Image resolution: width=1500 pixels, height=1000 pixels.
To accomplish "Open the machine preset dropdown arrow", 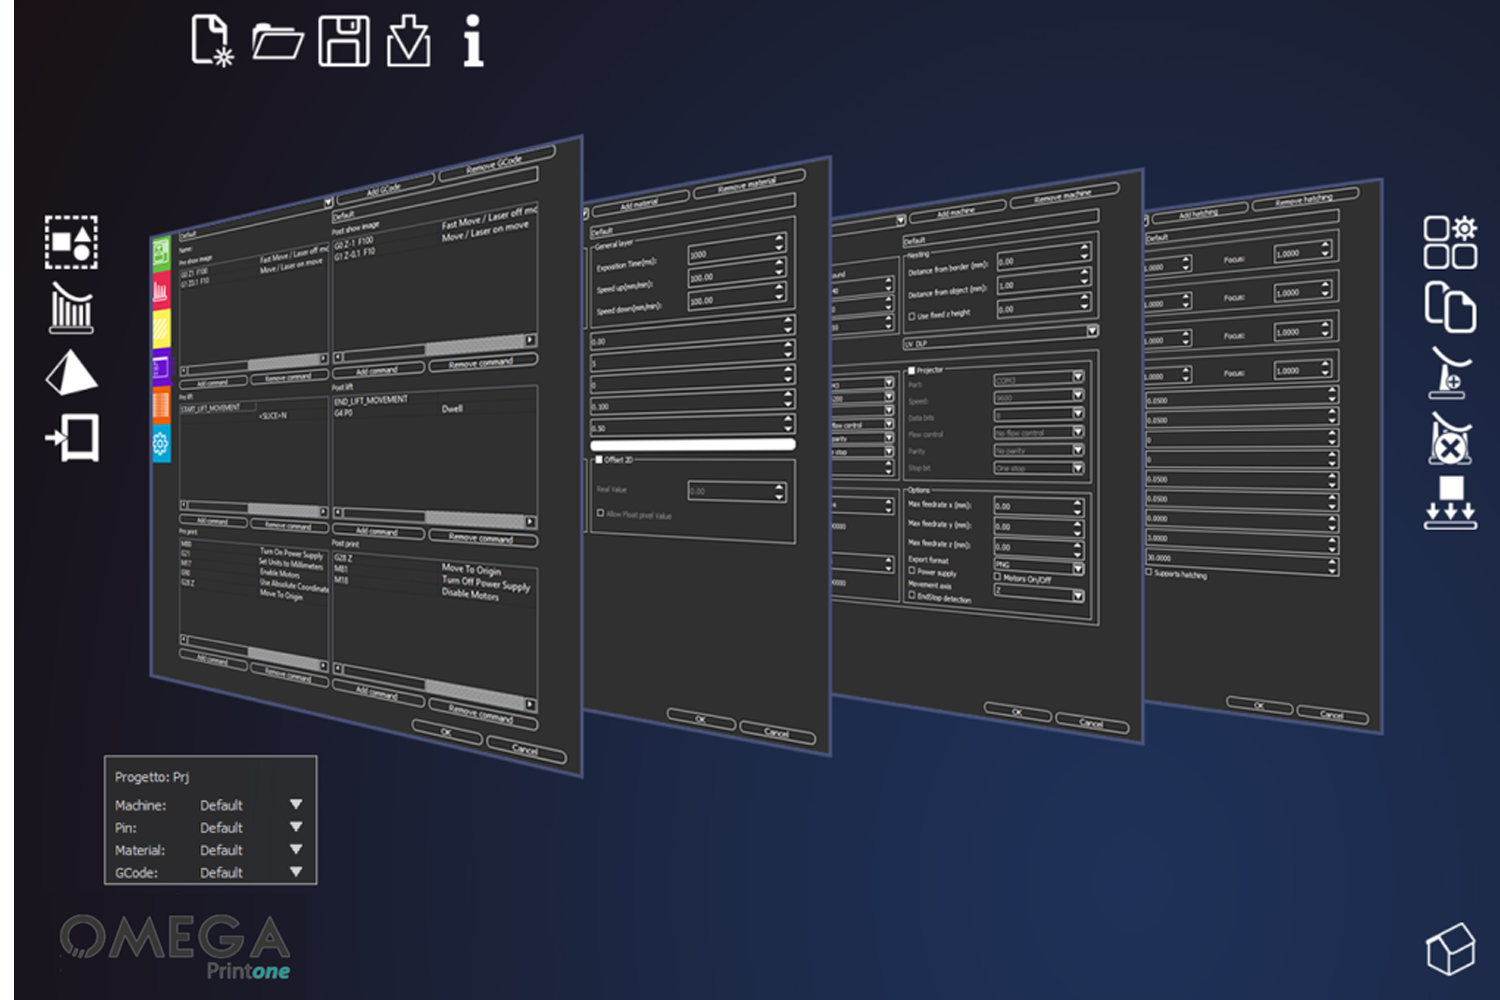I will 900,220.
